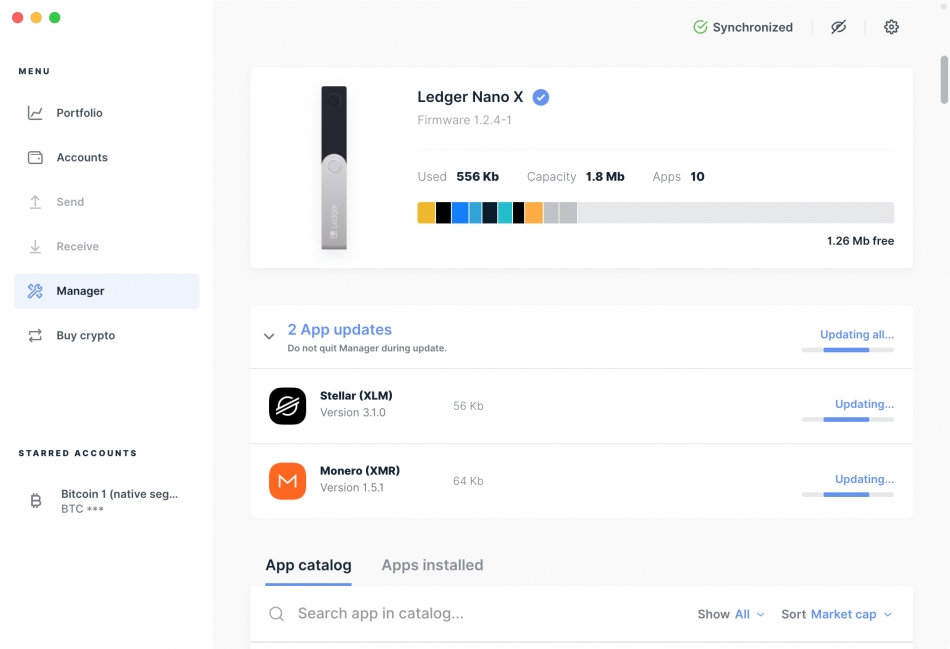Click the 56 Kb size for Stellar

click(x=468, y=406)
